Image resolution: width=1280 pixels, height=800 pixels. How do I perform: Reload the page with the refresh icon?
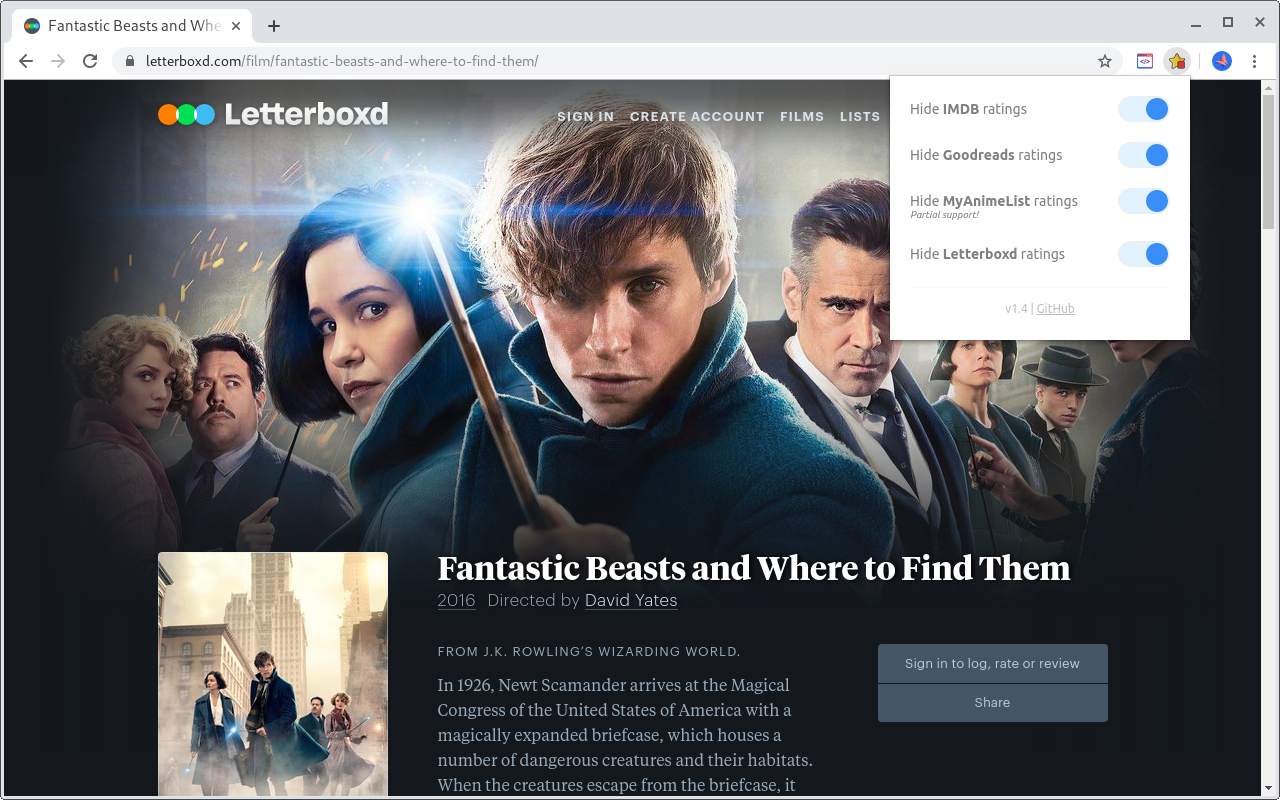(90, 61)
